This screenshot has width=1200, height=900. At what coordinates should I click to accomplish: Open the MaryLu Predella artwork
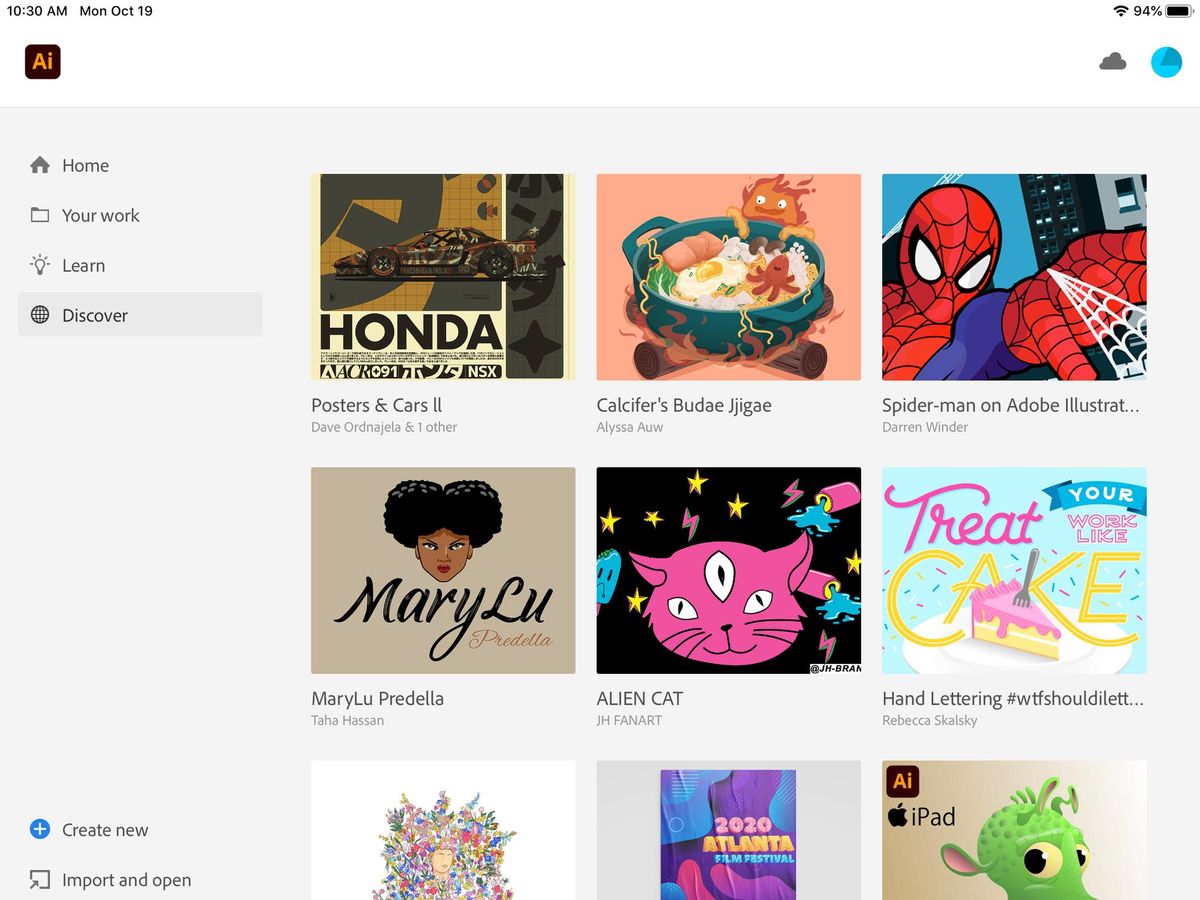[443, 570]
